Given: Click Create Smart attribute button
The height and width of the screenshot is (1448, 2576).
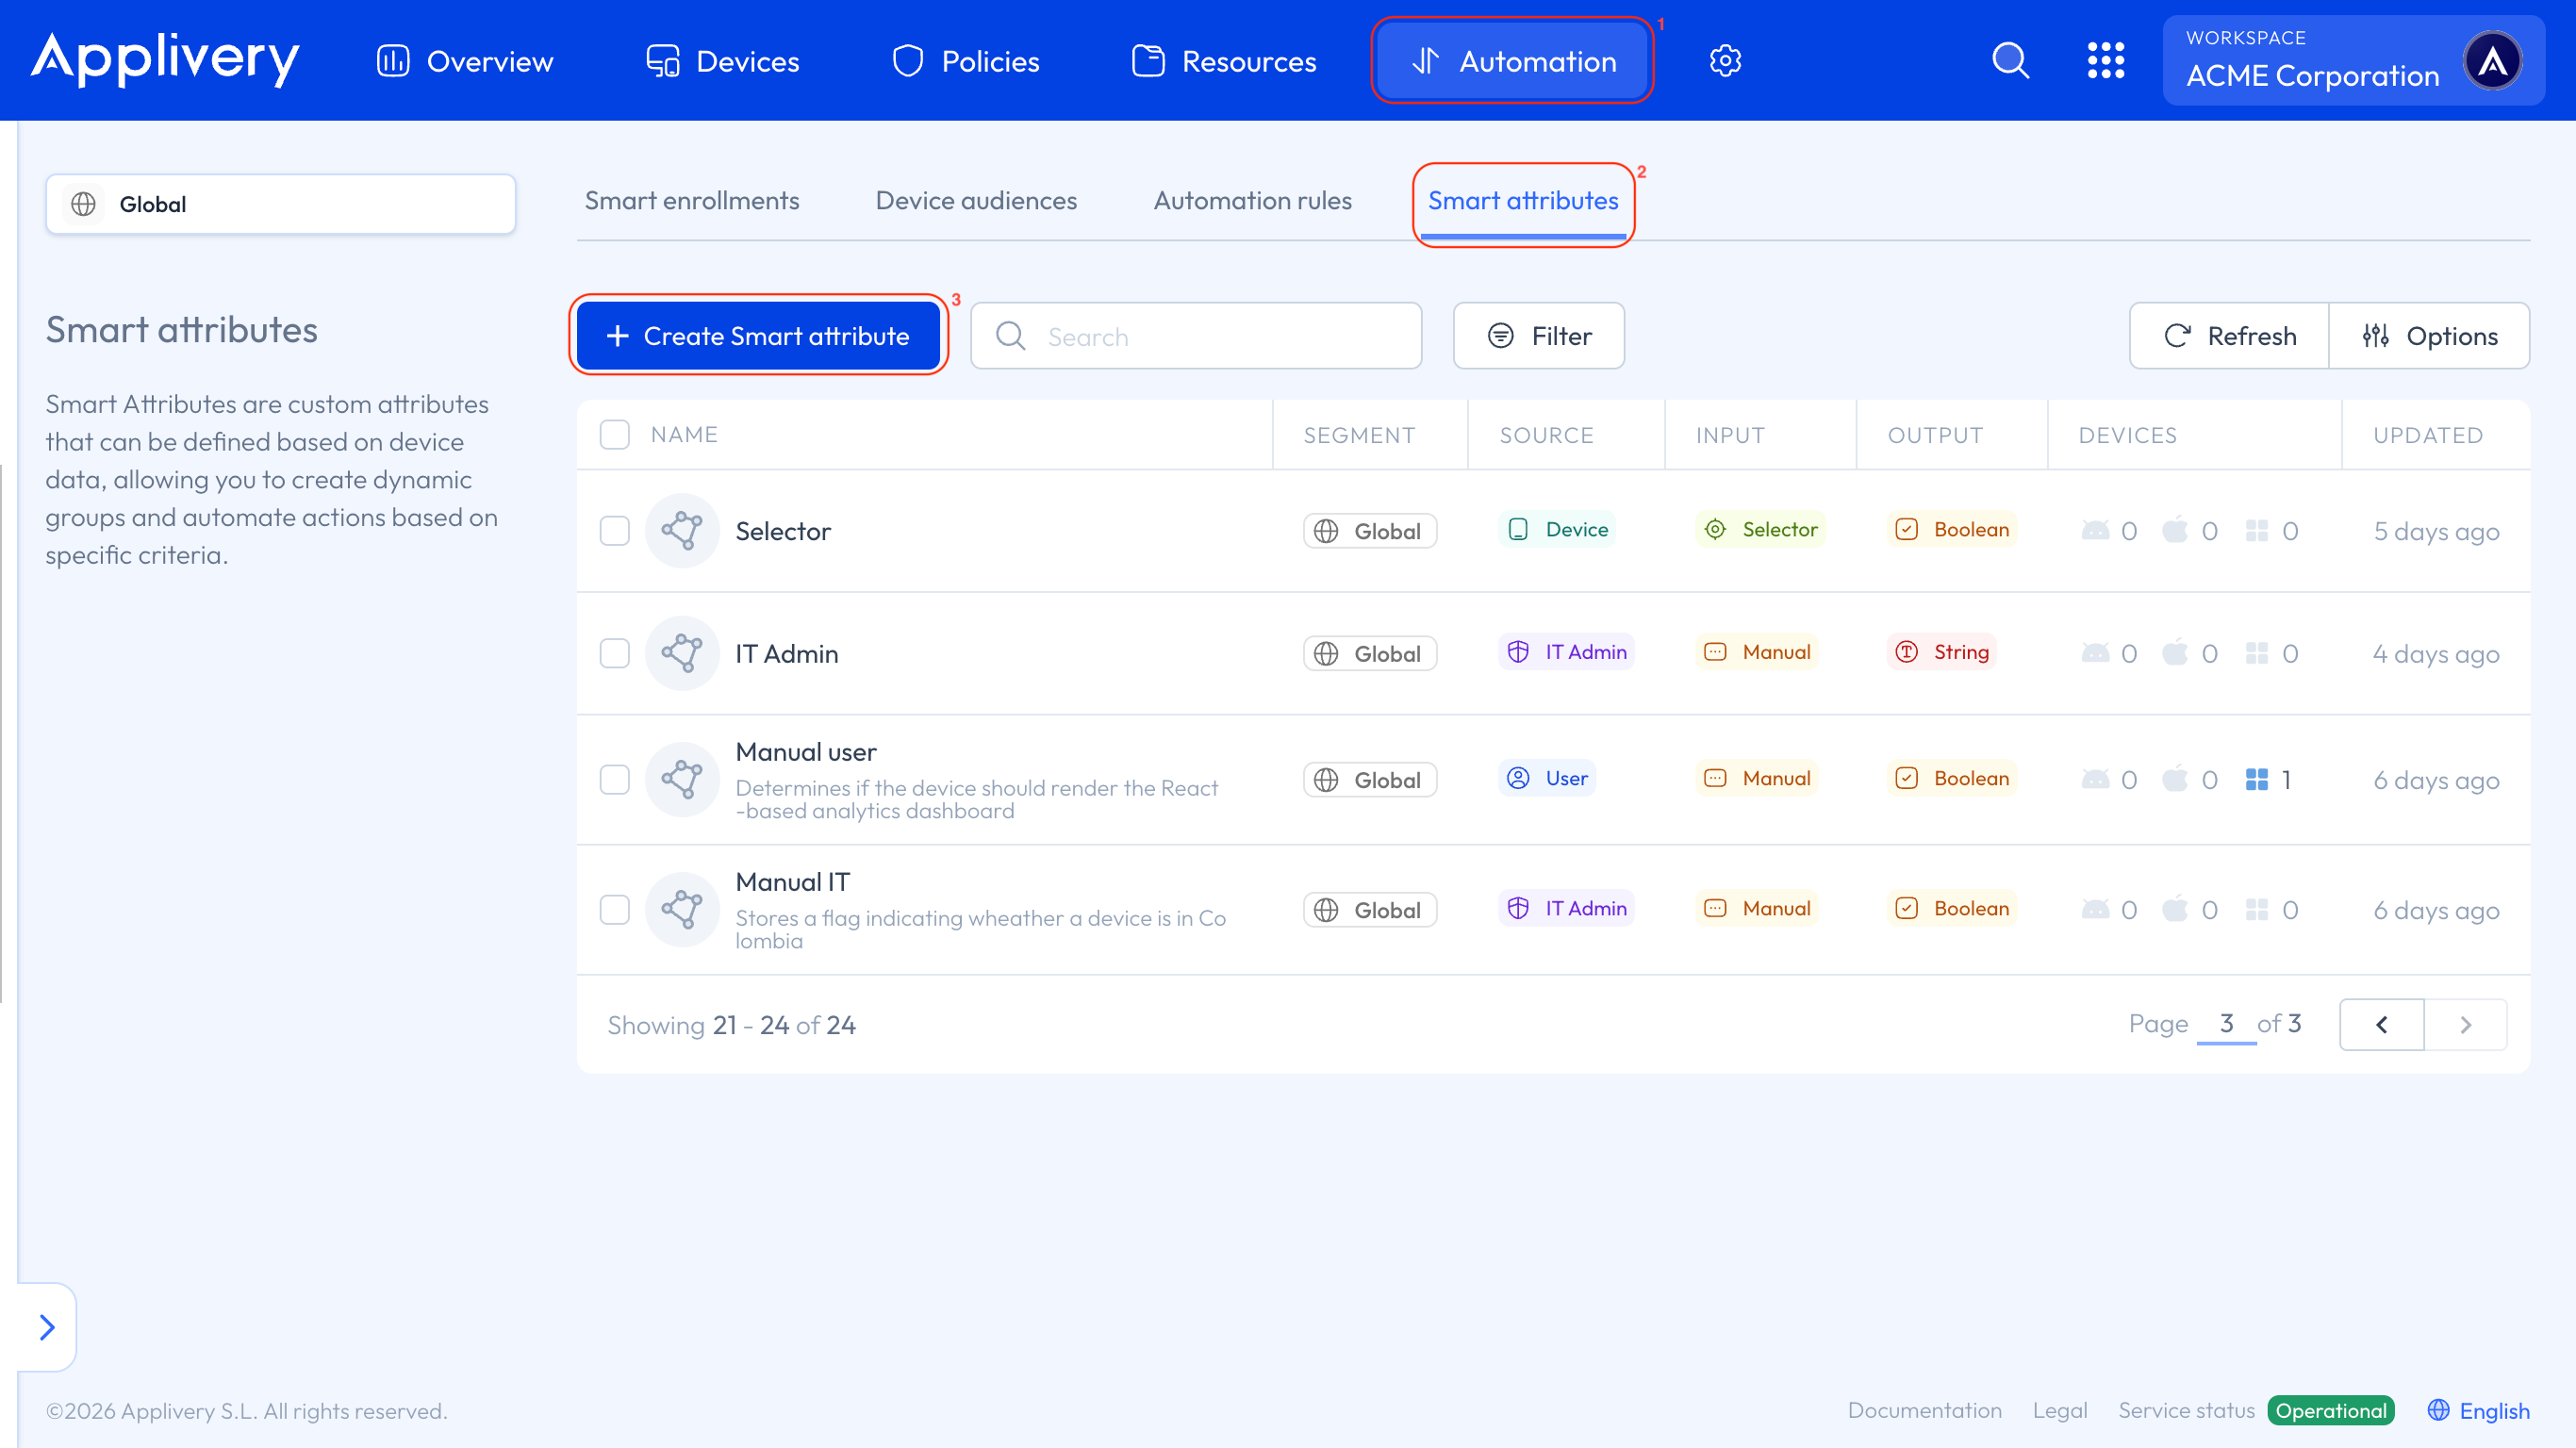Looking at the screenshot, I should (758, 336).
